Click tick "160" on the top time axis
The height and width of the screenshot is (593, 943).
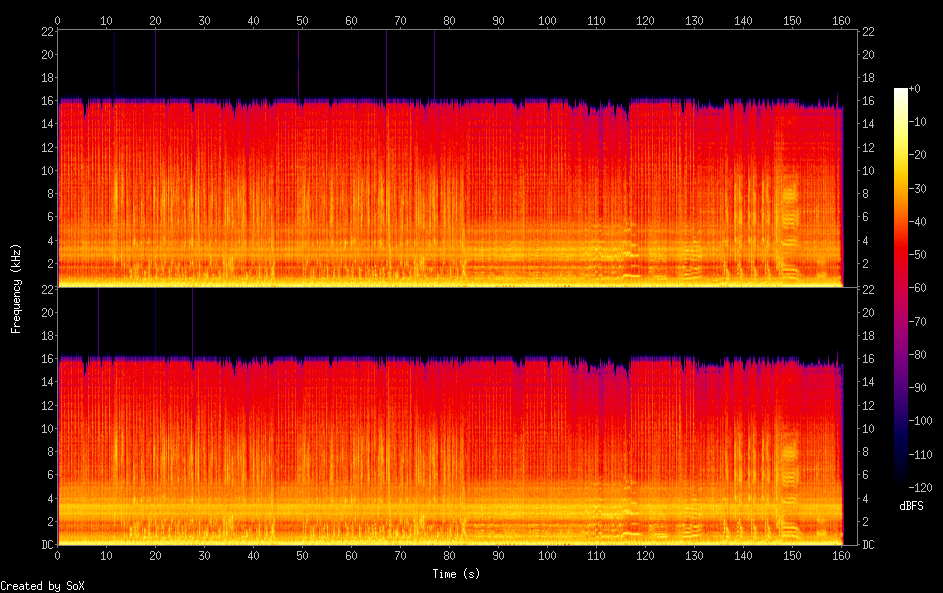[x=841, y=20]
